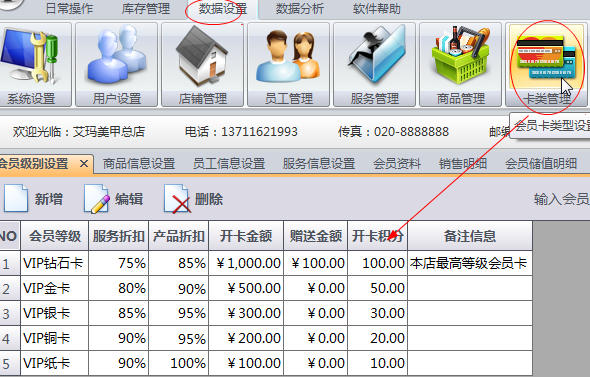Image resolution: width=590 pixels, height=377 pixels.
Task: Click the 20.00 开卡积分 cell
Action: [x=377, y=338]
